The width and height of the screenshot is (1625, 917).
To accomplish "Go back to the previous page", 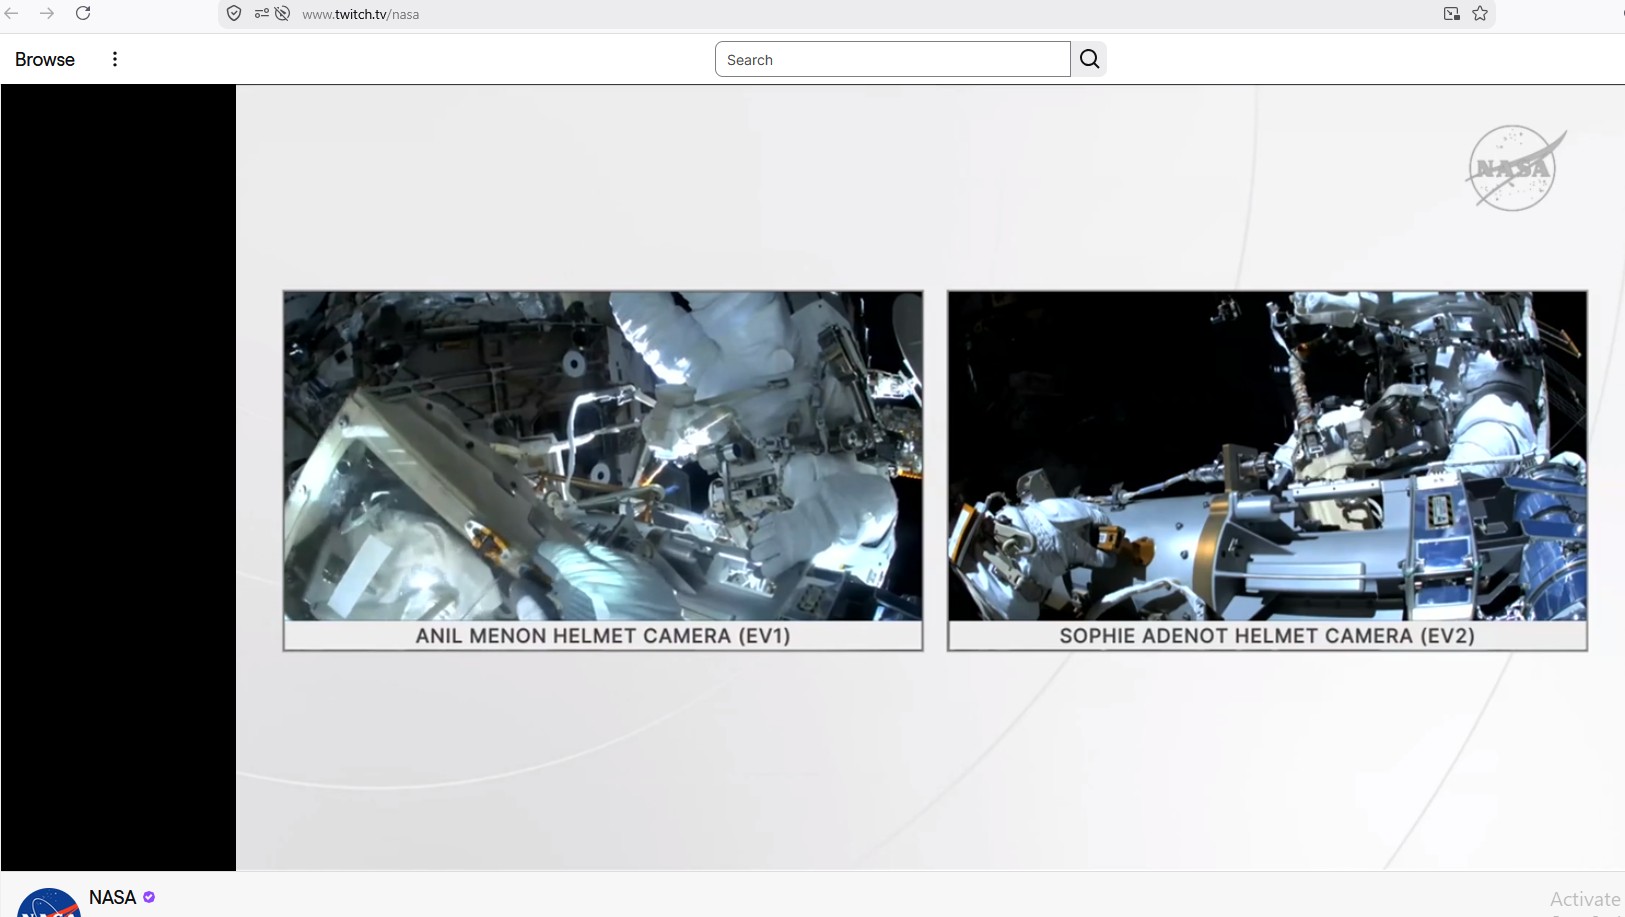I will pos(12,13).
